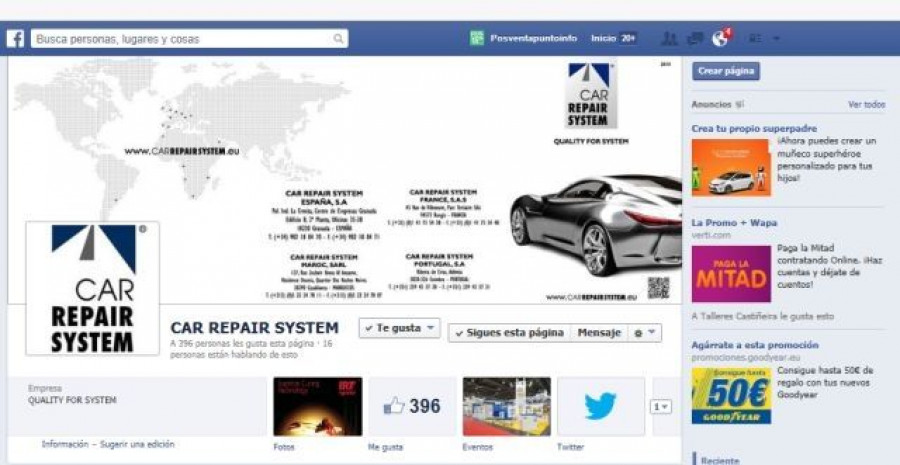Click the QR code on cover
This screenshot has height=465, width=900.
click(x=658, y=288)
